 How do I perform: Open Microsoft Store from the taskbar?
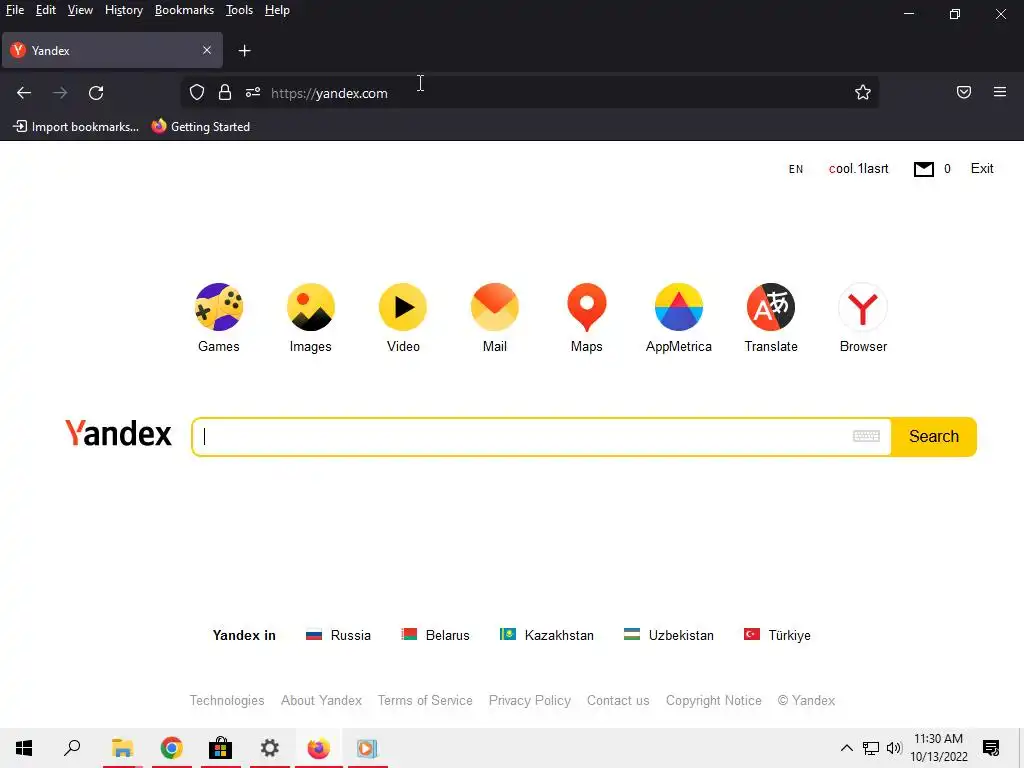(221, 748)
